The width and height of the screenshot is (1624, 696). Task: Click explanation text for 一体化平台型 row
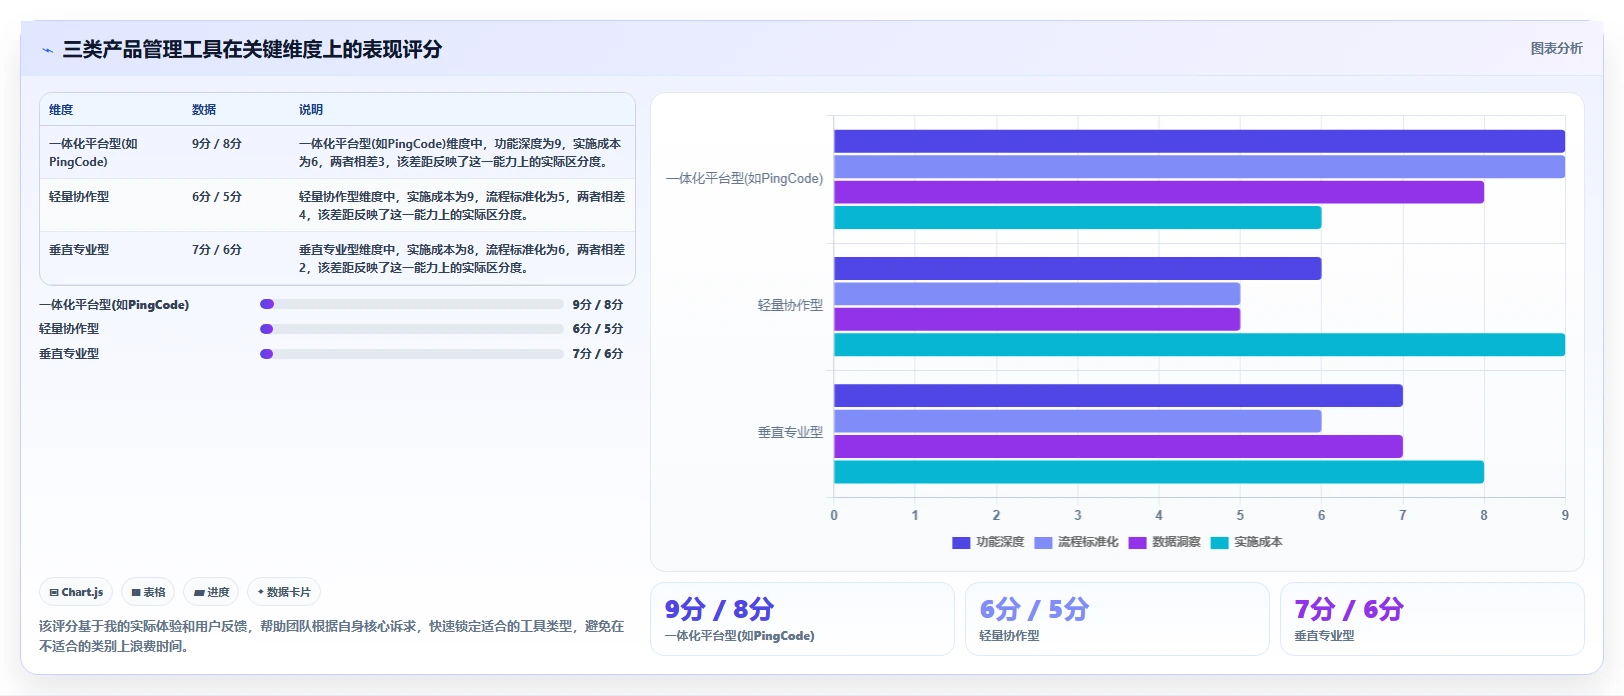460,153
